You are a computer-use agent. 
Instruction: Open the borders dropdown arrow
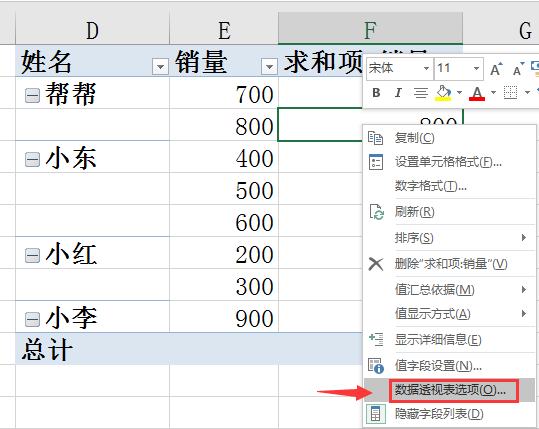point(527,92)
